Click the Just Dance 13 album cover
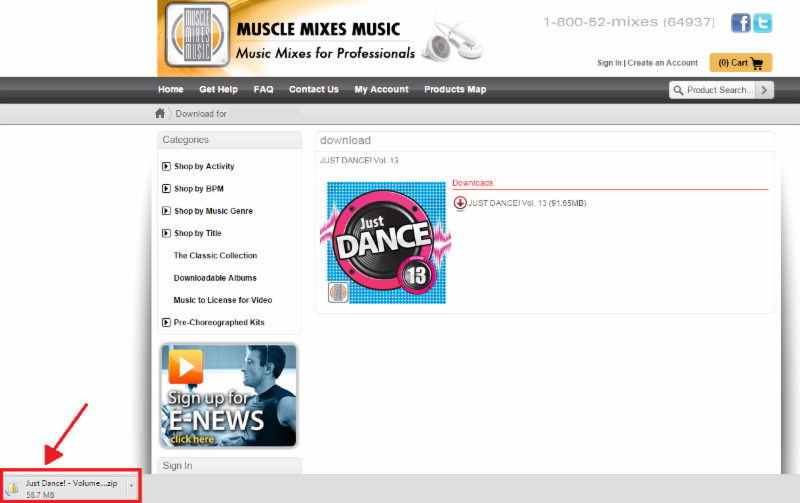This screenshot has height=503, width=800. [x=385, y=243]
